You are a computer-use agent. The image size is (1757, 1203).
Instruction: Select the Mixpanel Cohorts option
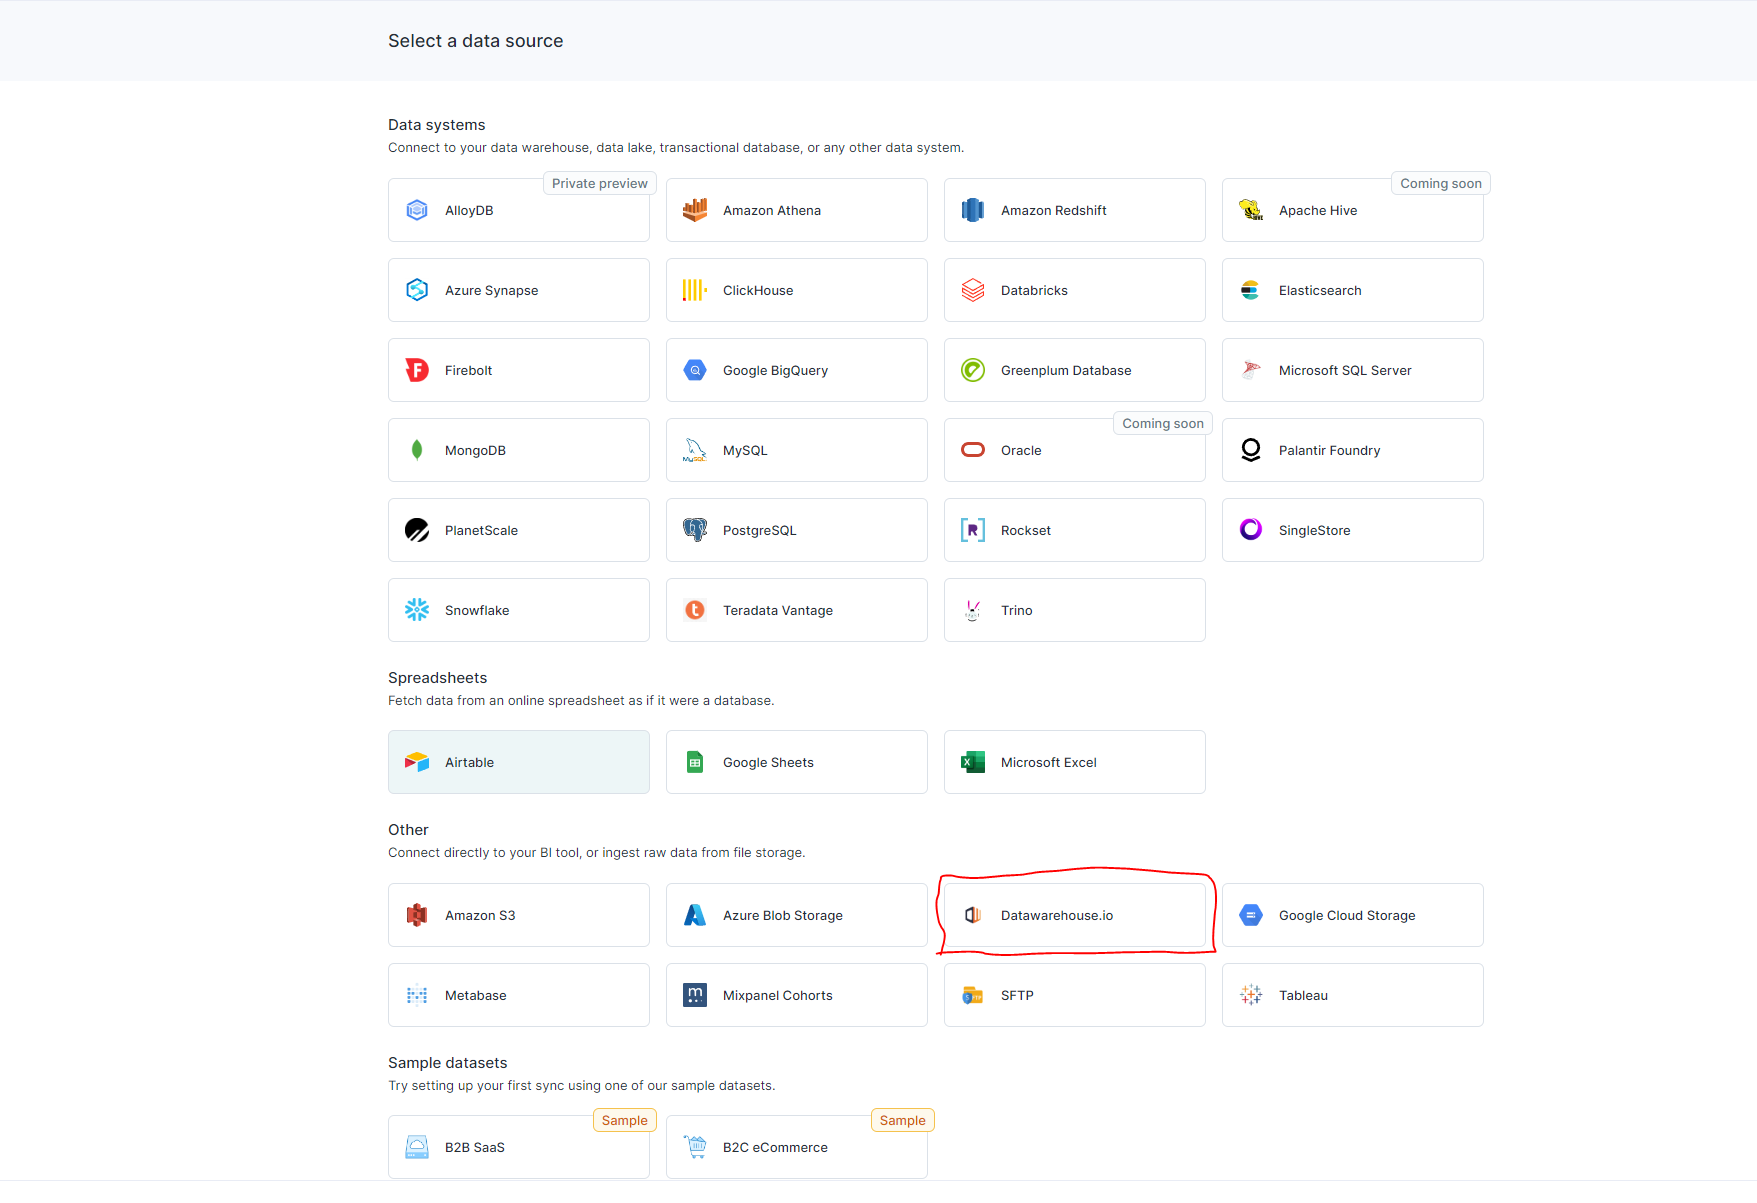796,995
